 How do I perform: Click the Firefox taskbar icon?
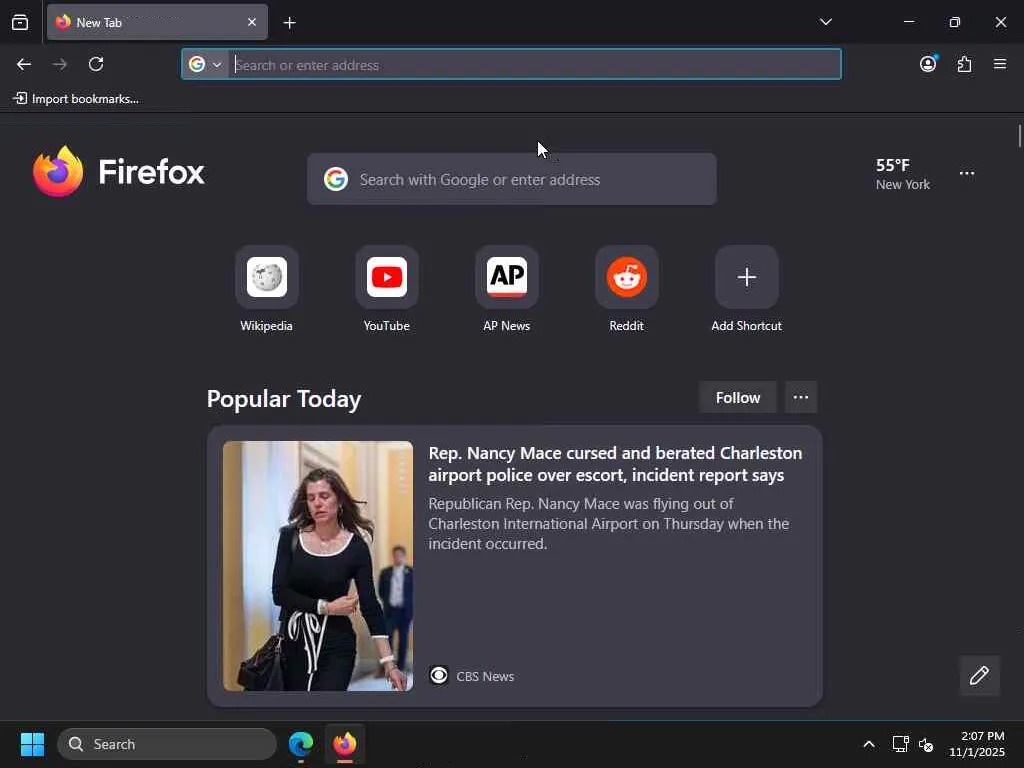[x=345, y=744]
